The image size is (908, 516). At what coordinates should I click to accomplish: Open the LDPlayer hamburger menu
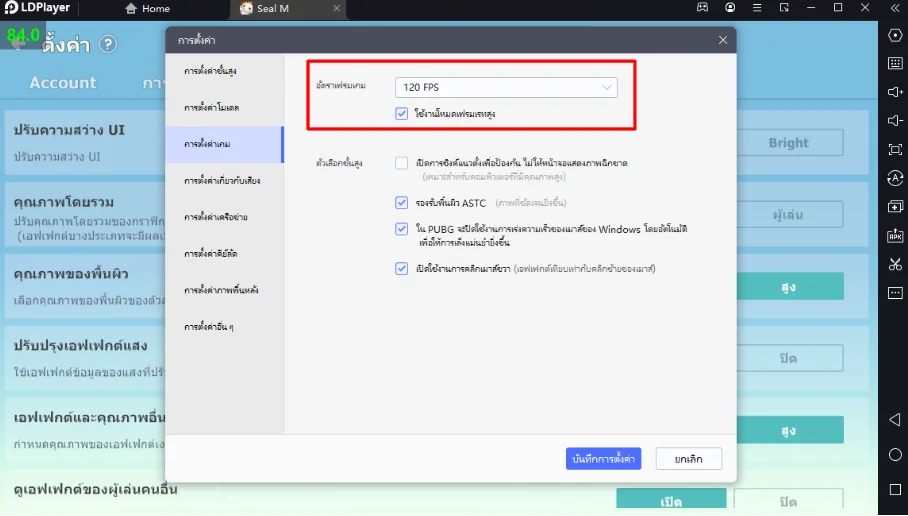(757, 8)
